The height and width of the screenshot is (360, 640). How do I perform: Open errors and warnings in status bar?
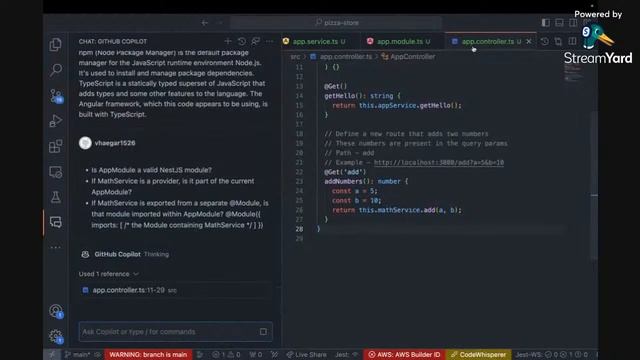point(226,355)
